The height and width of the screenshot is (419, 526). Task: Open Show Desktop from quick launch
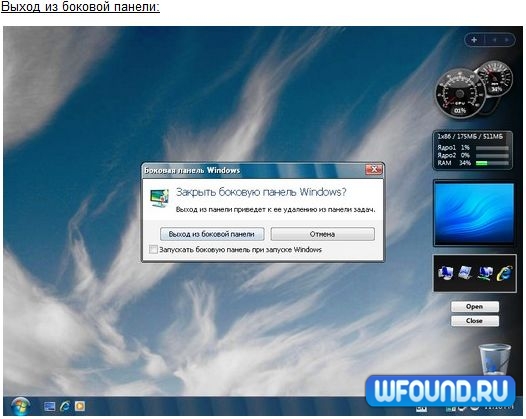50,407
